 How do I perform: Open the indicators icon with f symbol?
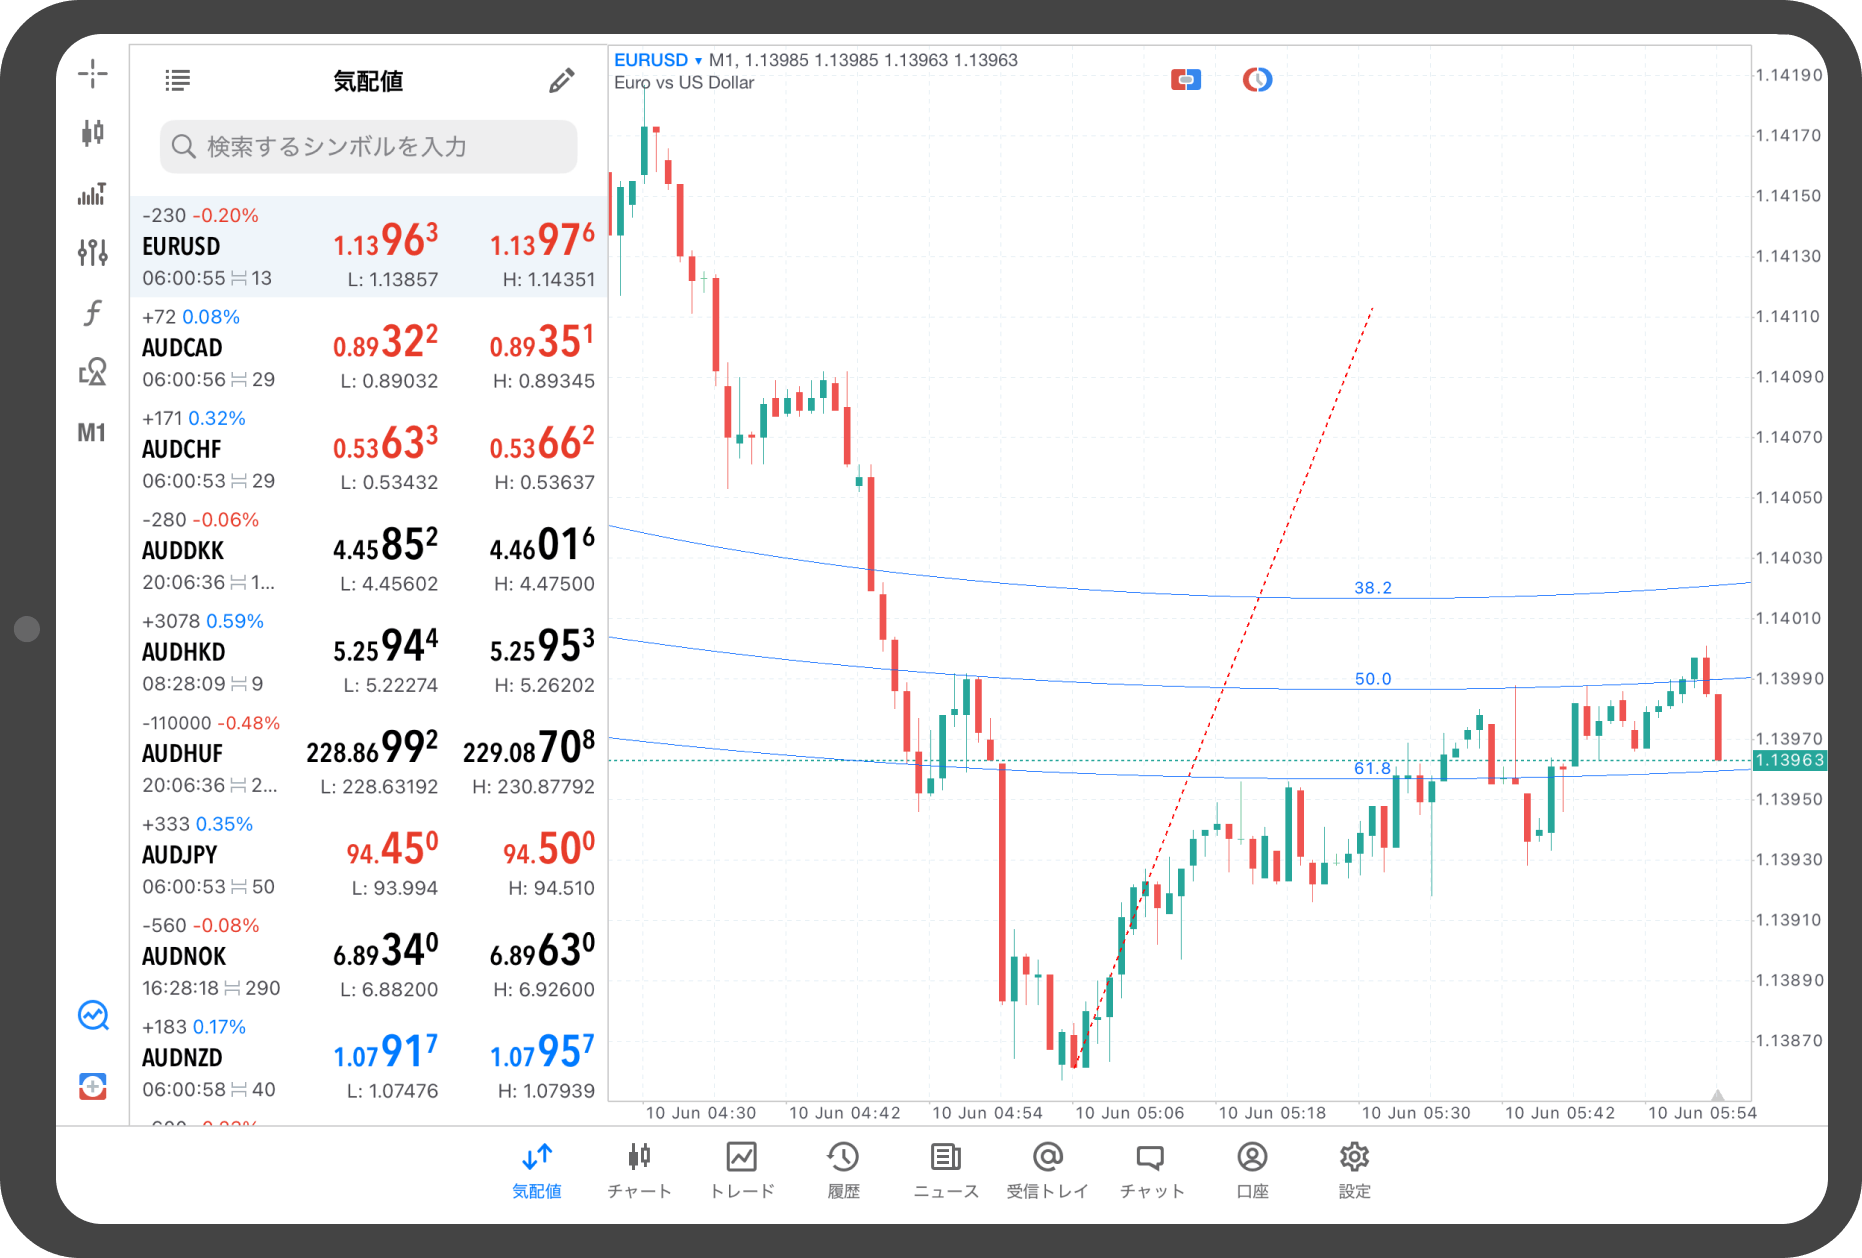pos(92,313)
